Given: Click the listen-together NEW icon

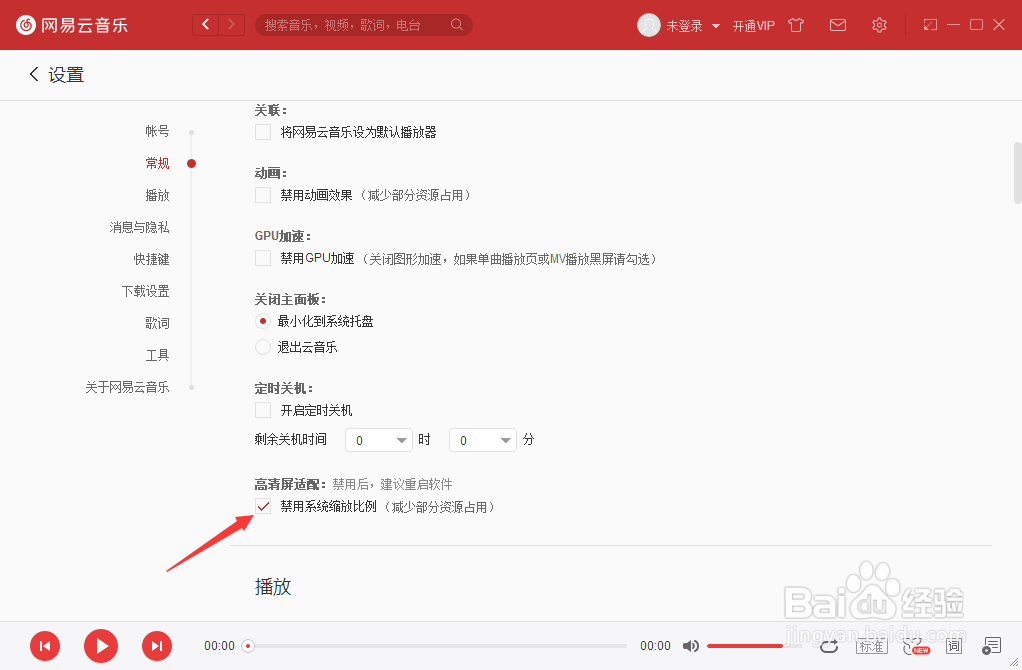Looking at the screenshot, I should 913,646.
